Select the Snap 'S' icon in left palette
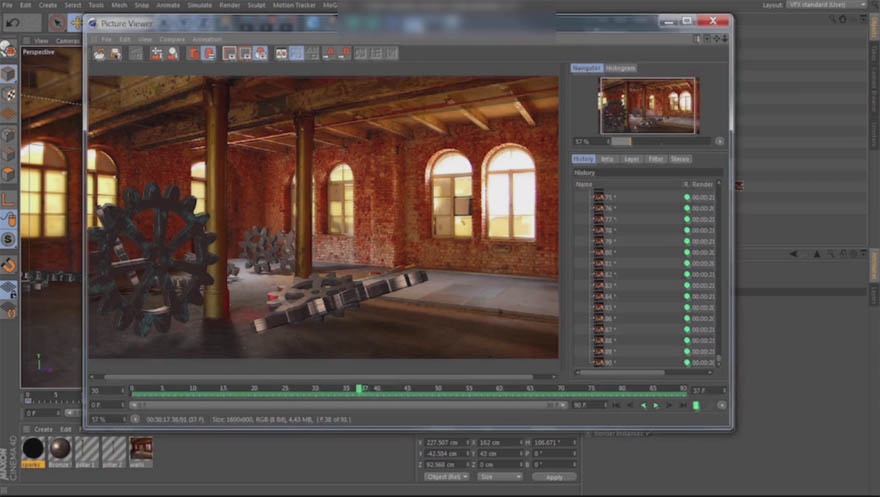This screenshot has height=497, width=880. pyautogui.click(x=8, y=240)
